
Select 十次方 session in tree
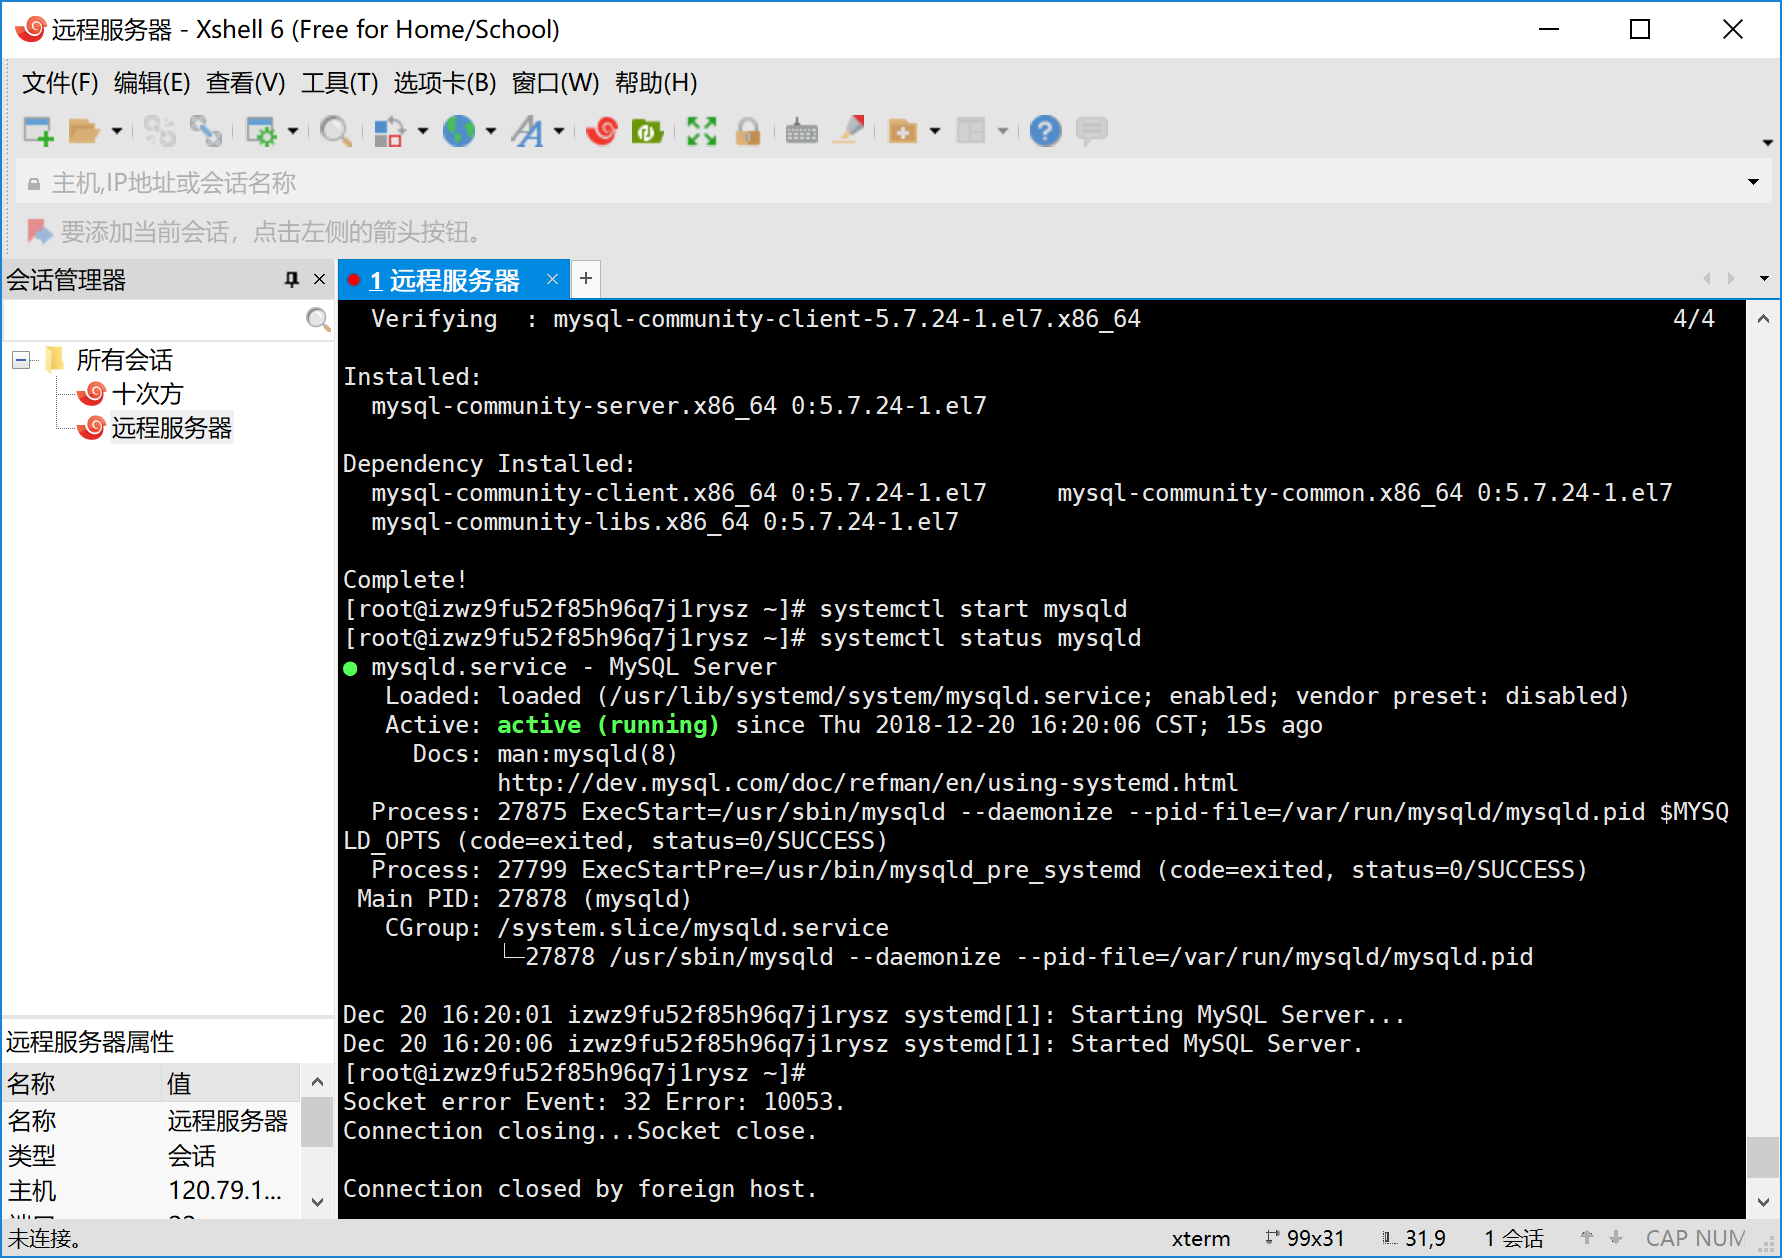[x=147, y=394]
